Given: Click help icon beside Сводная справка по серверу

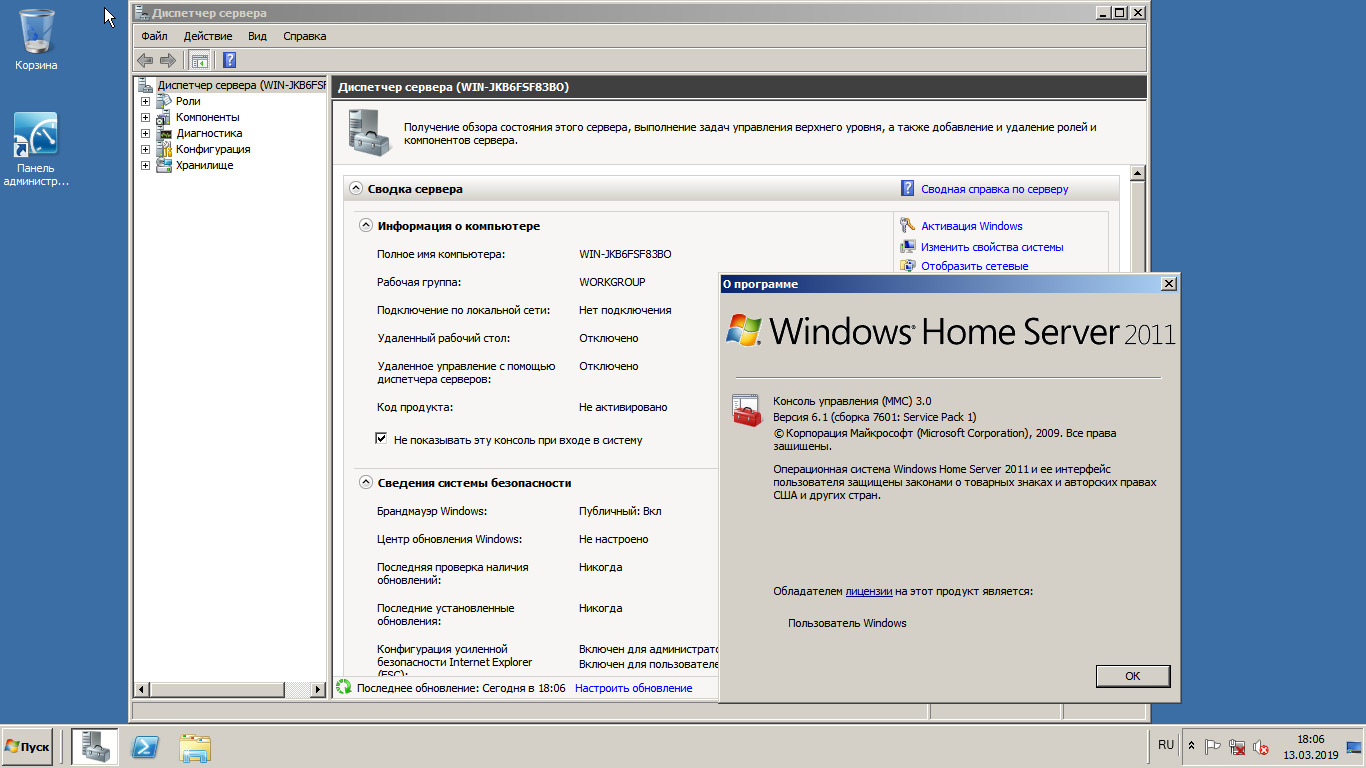Looking at the screenshot, I should [907, 188].
